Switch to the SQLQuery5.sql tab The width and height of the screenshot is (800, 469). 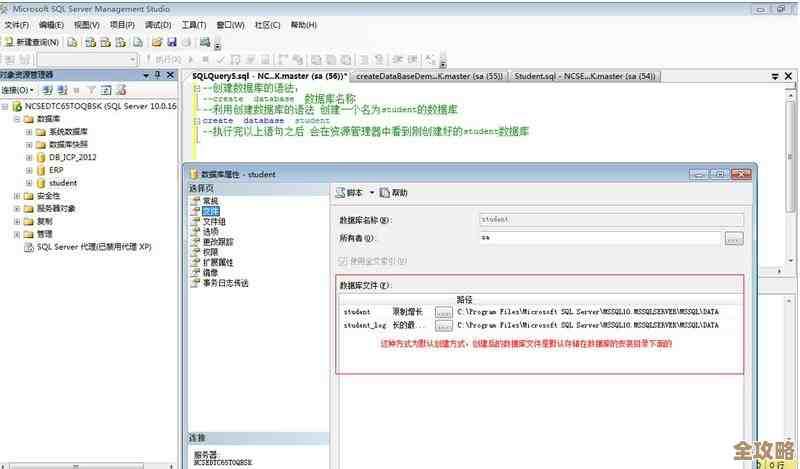(269, 76)
